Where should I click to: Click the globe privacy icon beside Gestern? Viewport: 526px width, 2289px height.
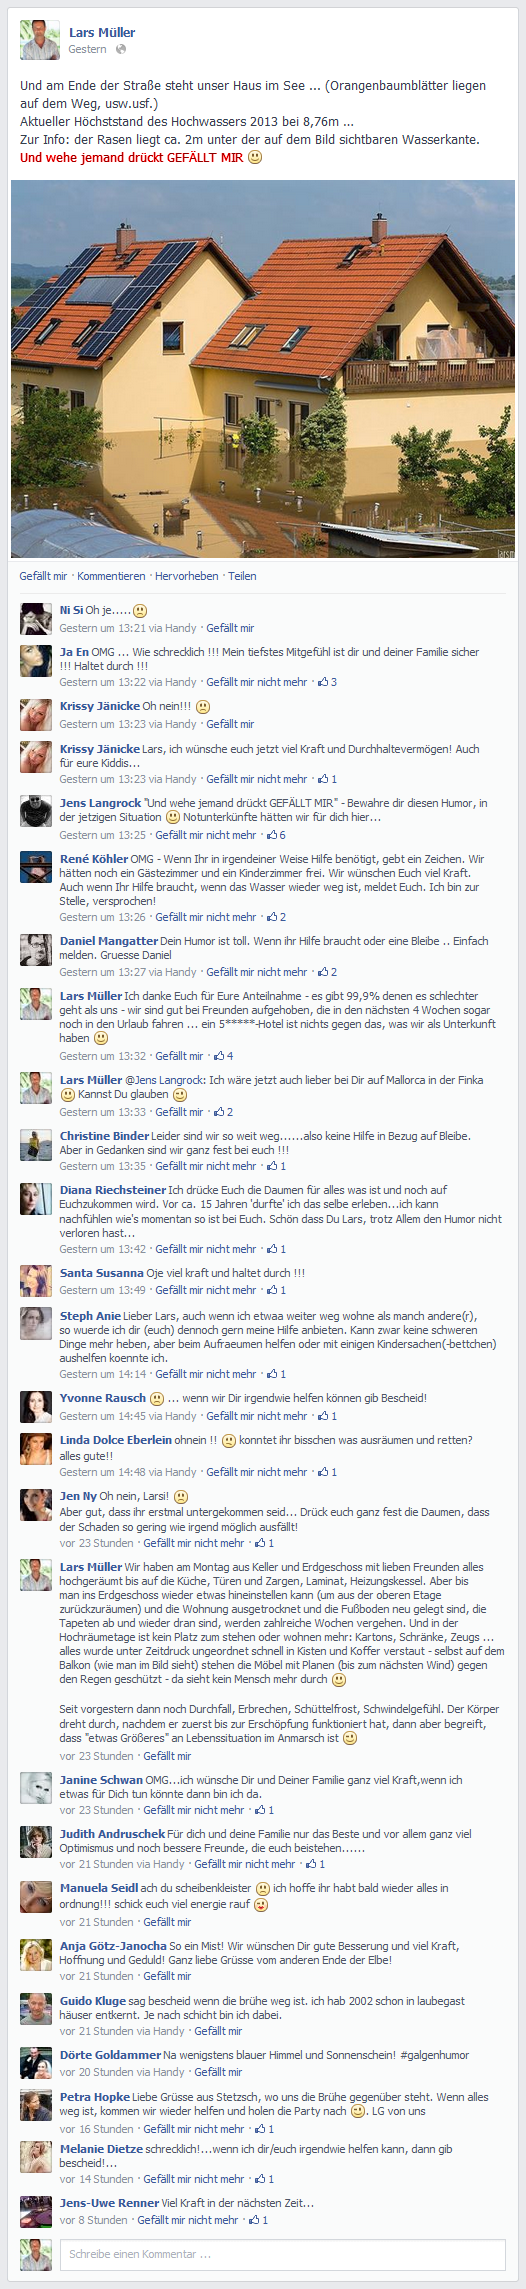coord(121,49)
